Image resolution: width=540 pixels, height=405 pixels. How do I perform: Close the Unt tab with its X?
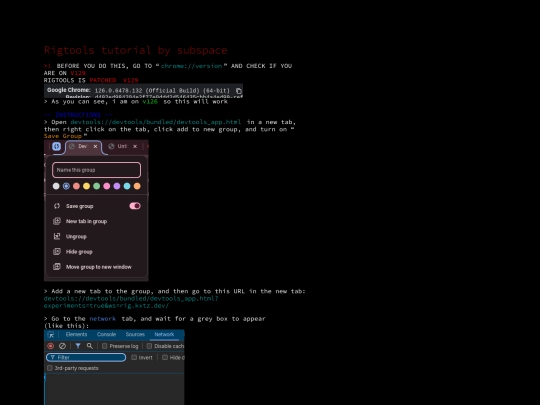tap(135, 146)
